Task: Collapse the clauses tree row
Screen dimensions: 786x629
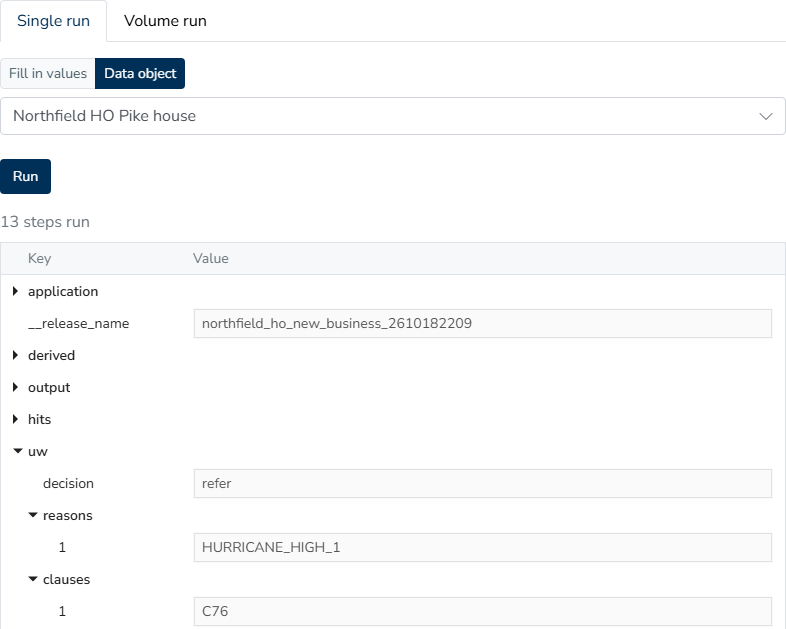Action: [x=33, y=579]
